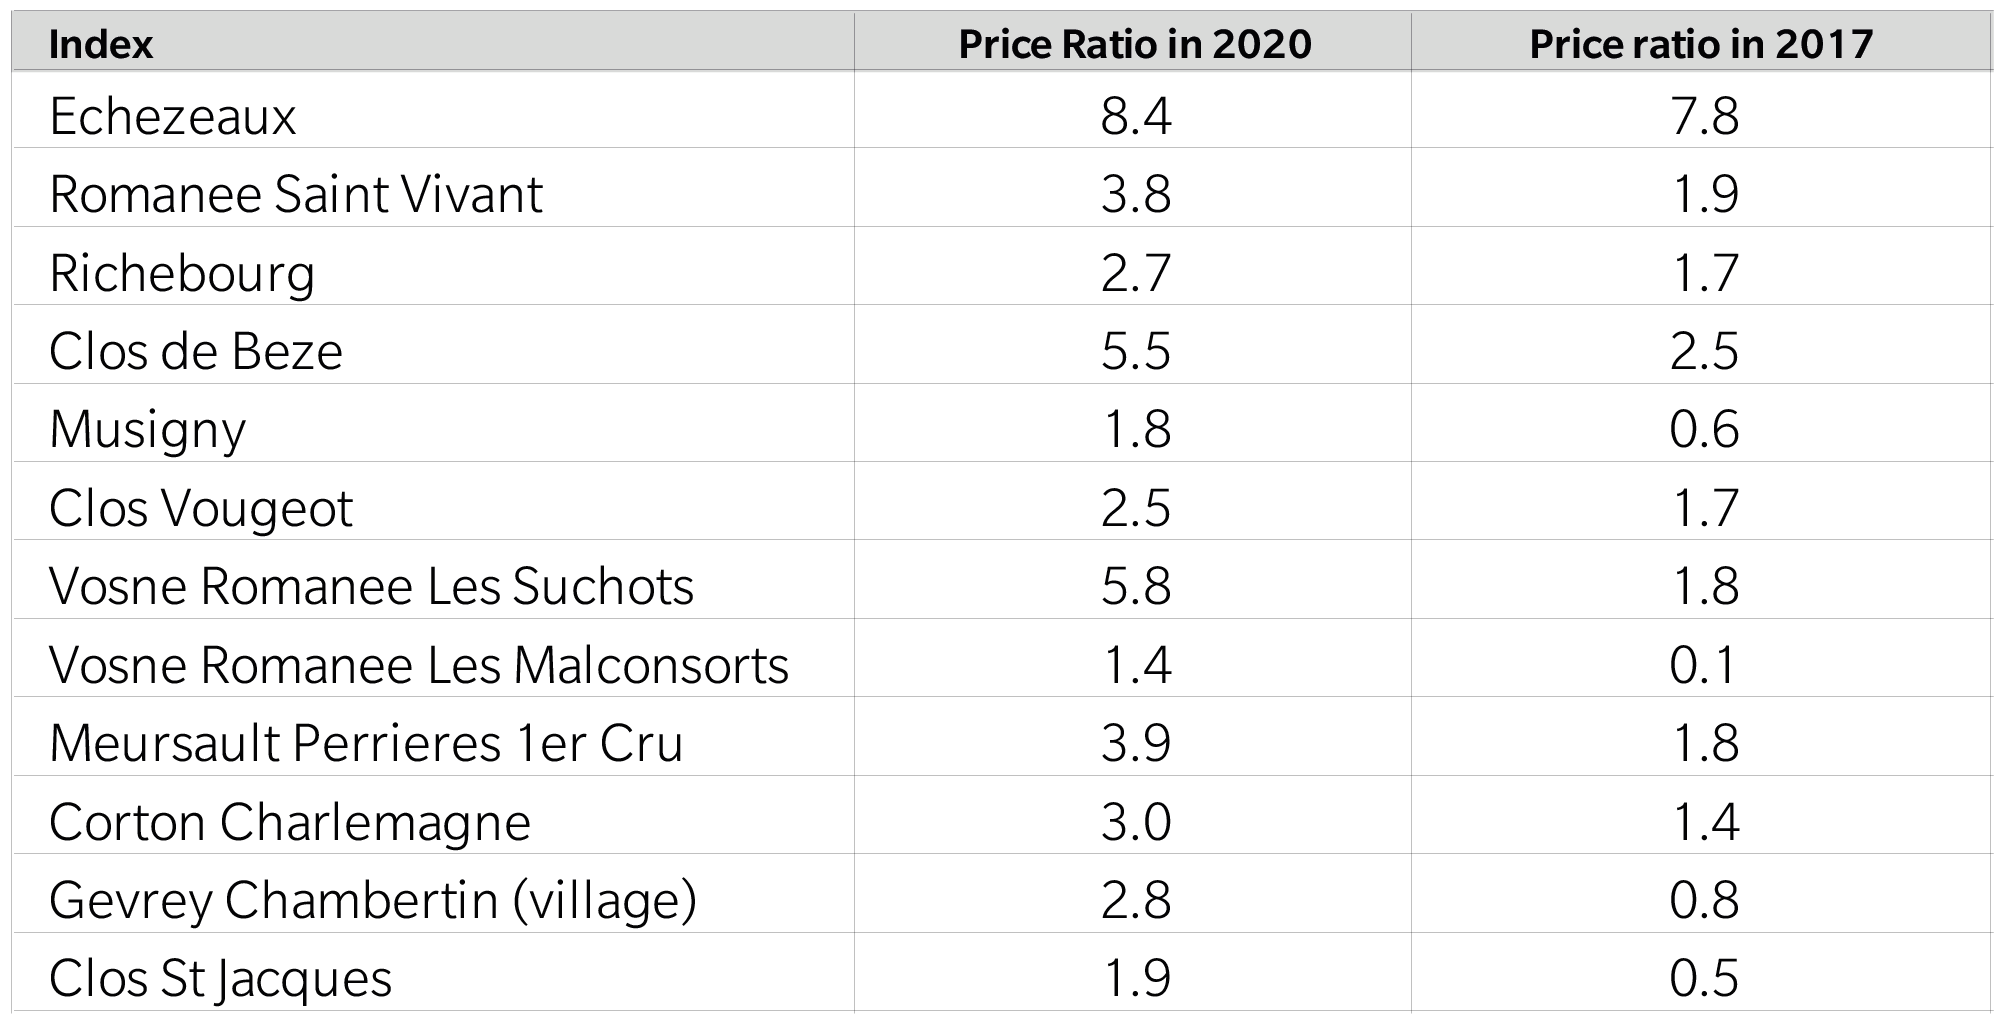This screenshot has height=1022, width=2000.
Task: Select the Romanee Saint Vivant cell
Action: point(296,194)
